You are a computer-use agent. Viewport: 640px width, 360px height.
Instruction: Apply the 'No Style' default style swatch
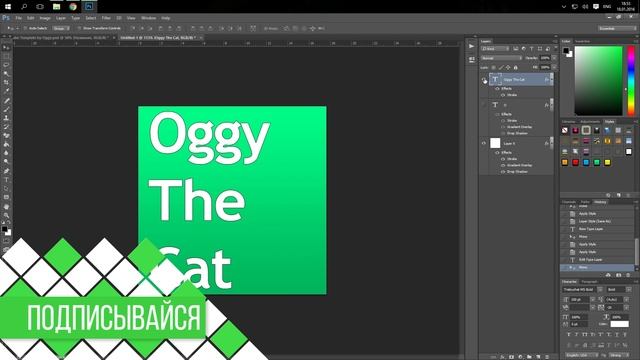564,130
